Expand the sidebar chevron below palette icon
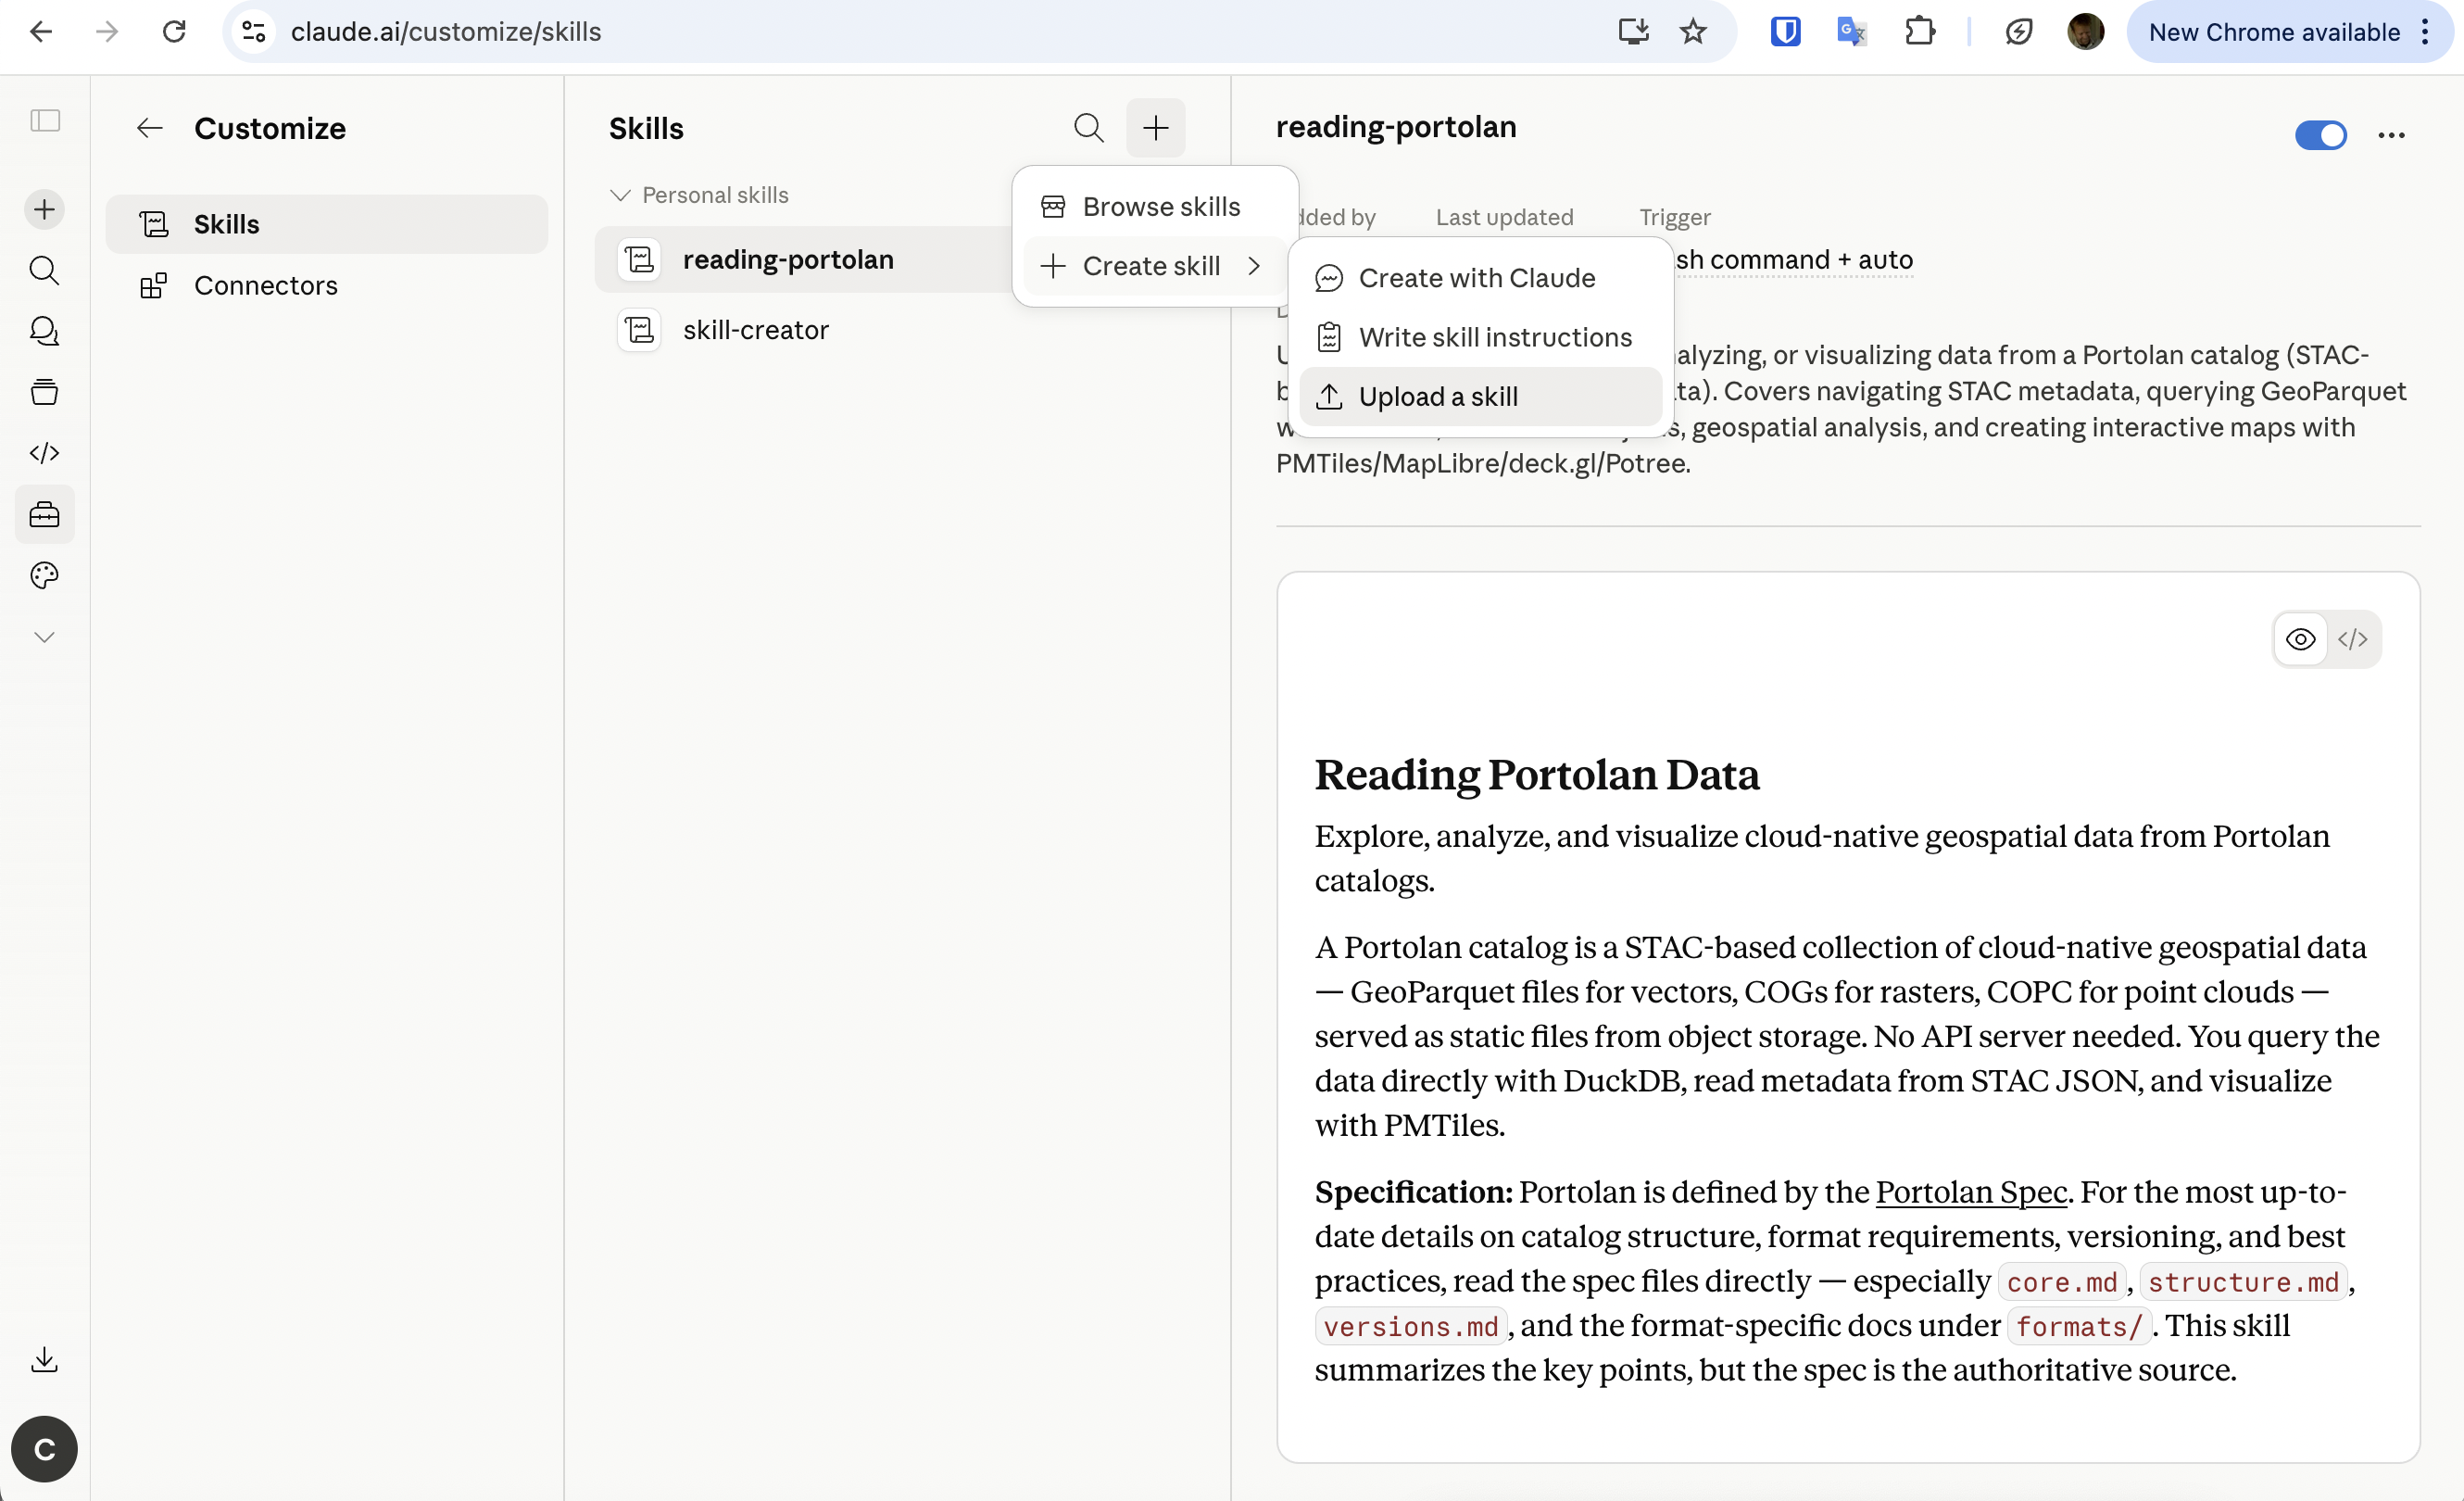 coord(44,638)
